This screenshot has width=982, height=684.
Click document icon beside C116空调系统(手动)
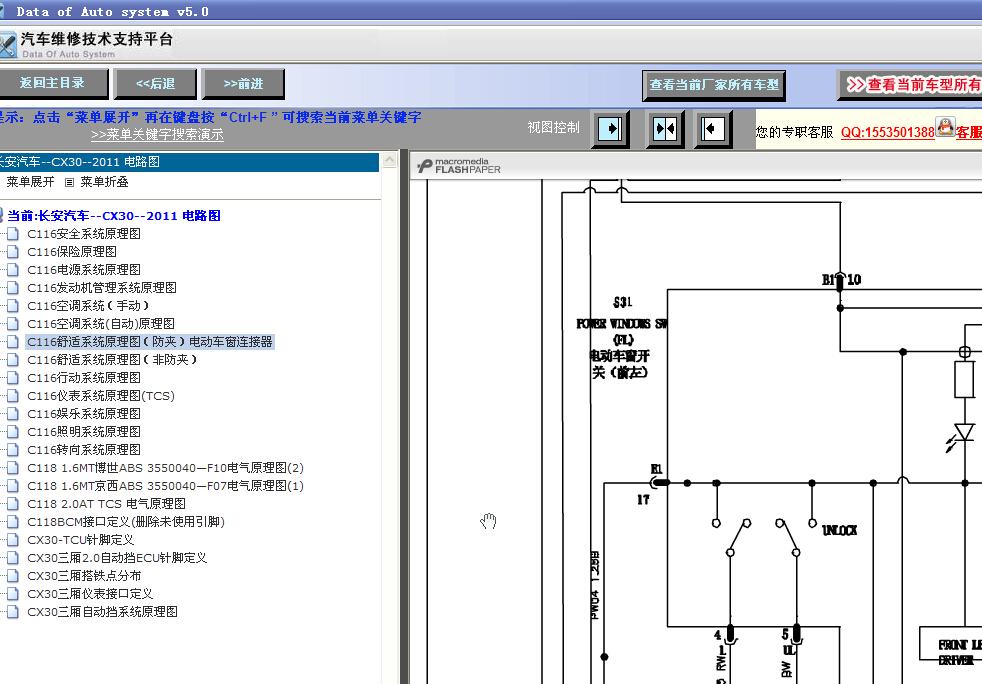click(x=13, y=306)
